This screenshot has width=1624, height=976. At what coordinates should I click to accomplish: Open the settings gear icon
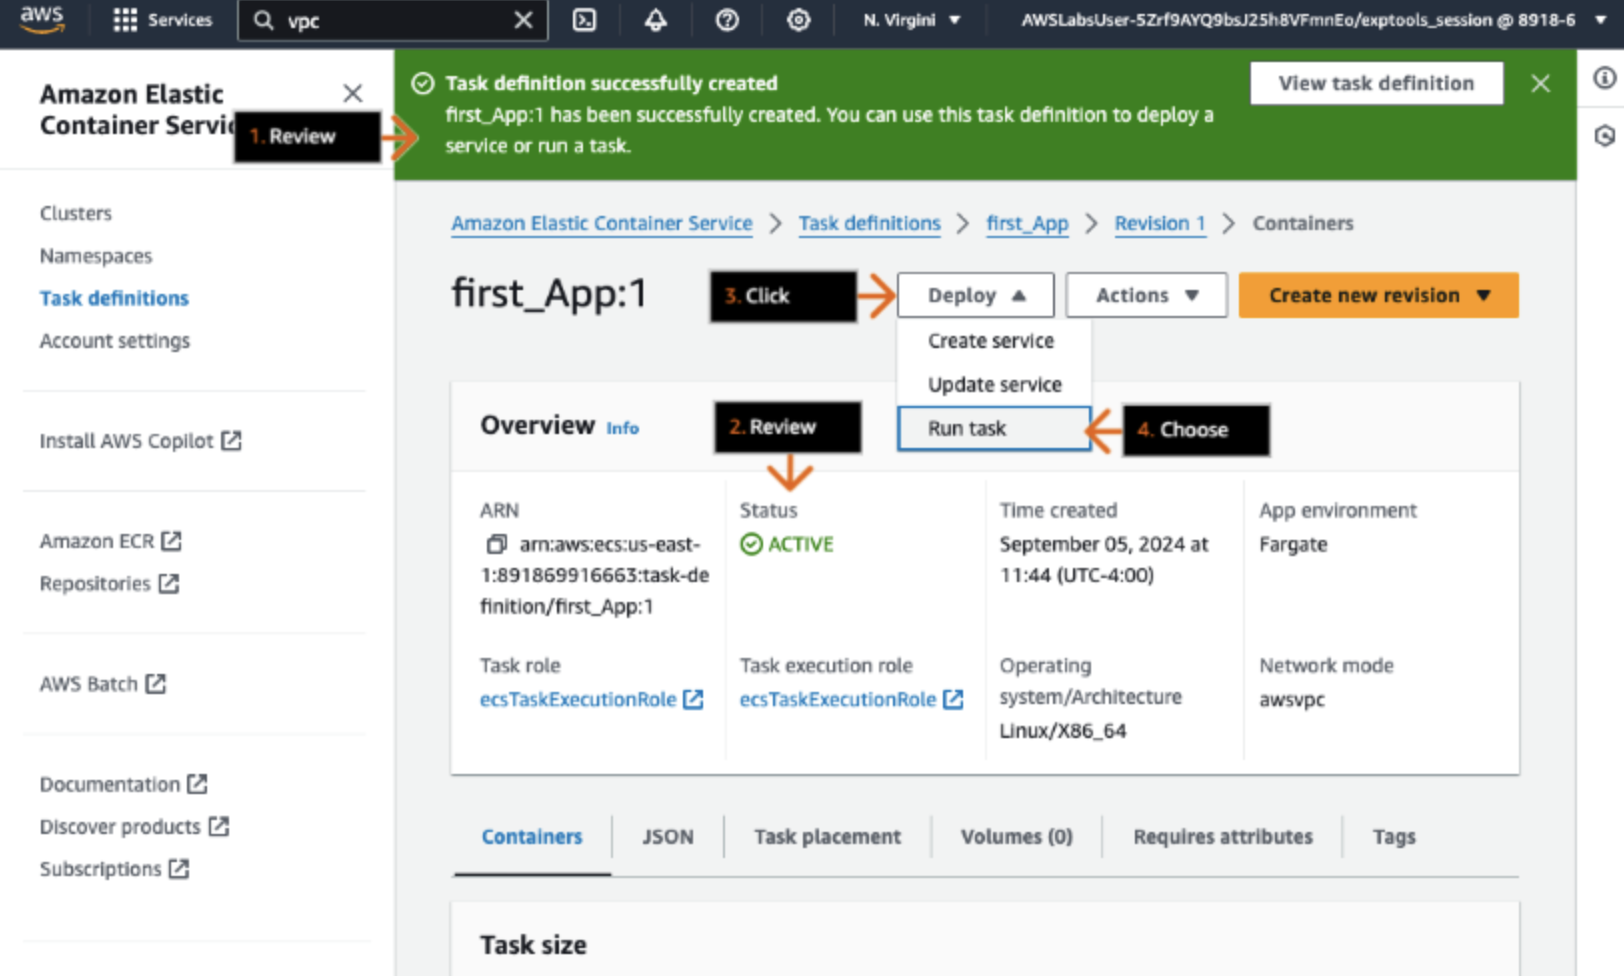[x=798, y=20]
